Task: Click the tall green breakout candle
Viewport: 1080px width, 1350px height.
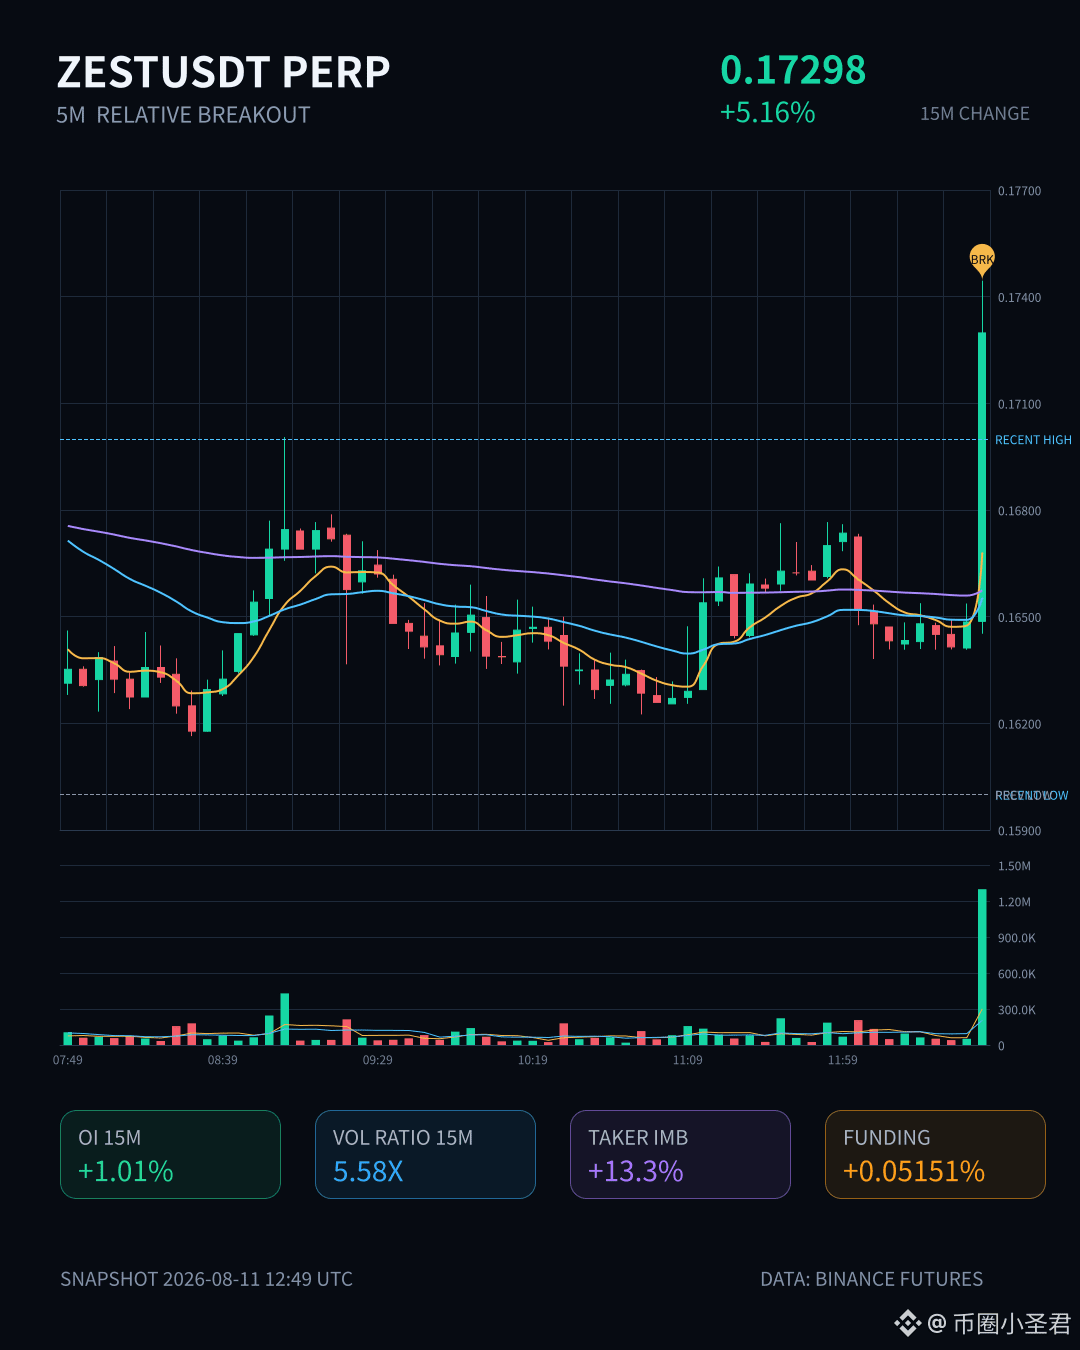Action: pos(982,477)
